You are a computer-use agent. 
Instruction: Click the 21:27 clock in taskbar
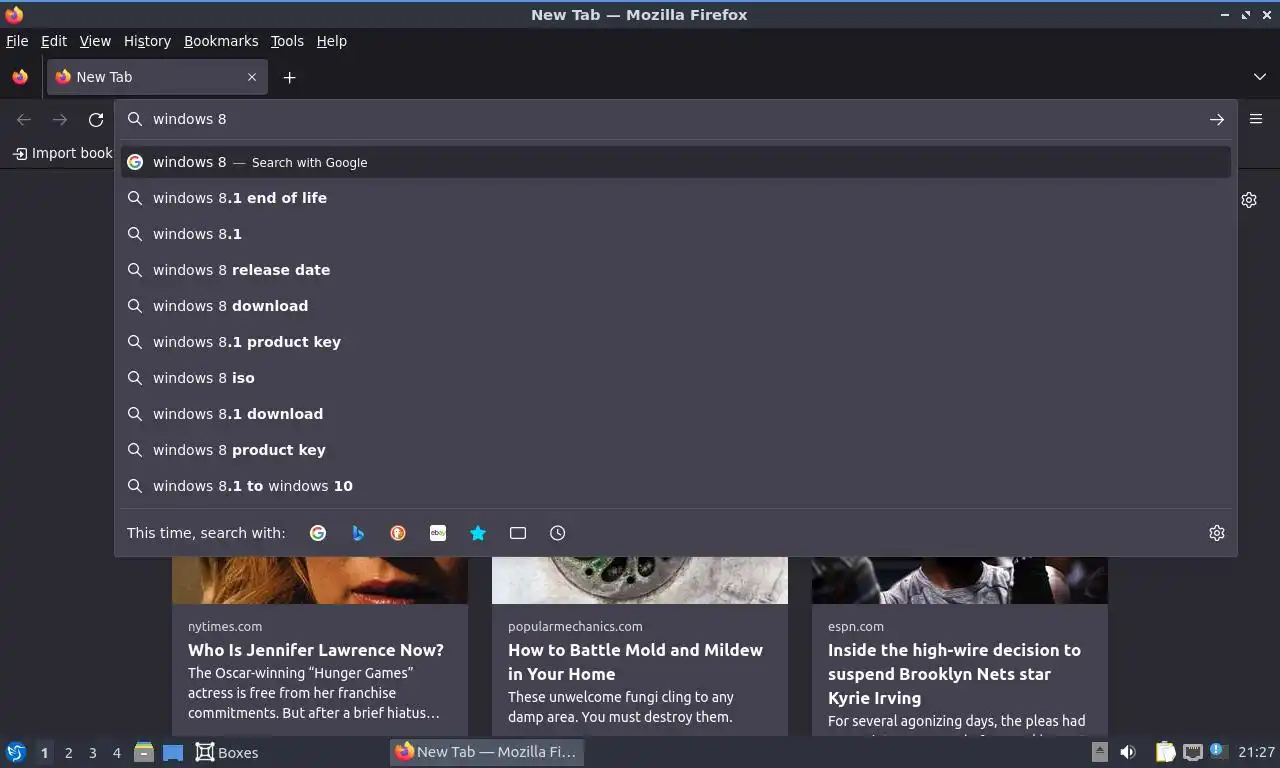pyautogui.click(x=1256, y=752)
